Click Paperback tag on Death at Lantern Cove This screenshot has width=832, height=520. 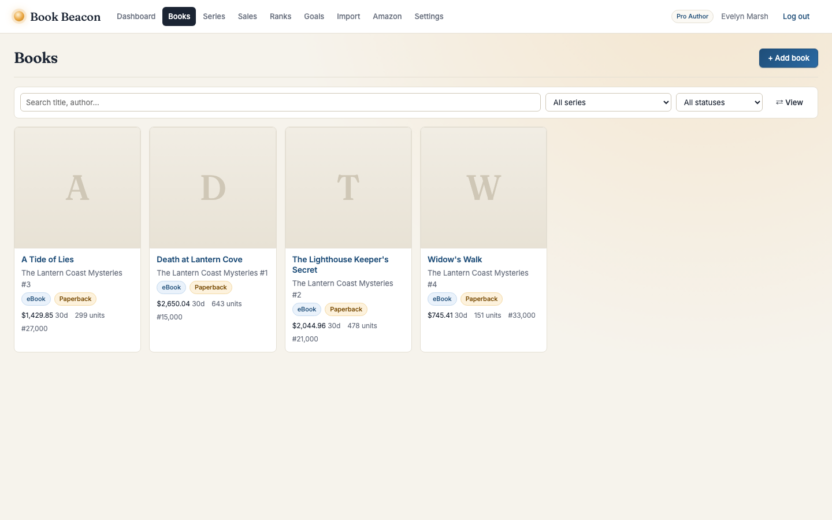pyautogui.click(x=211, y=287)
